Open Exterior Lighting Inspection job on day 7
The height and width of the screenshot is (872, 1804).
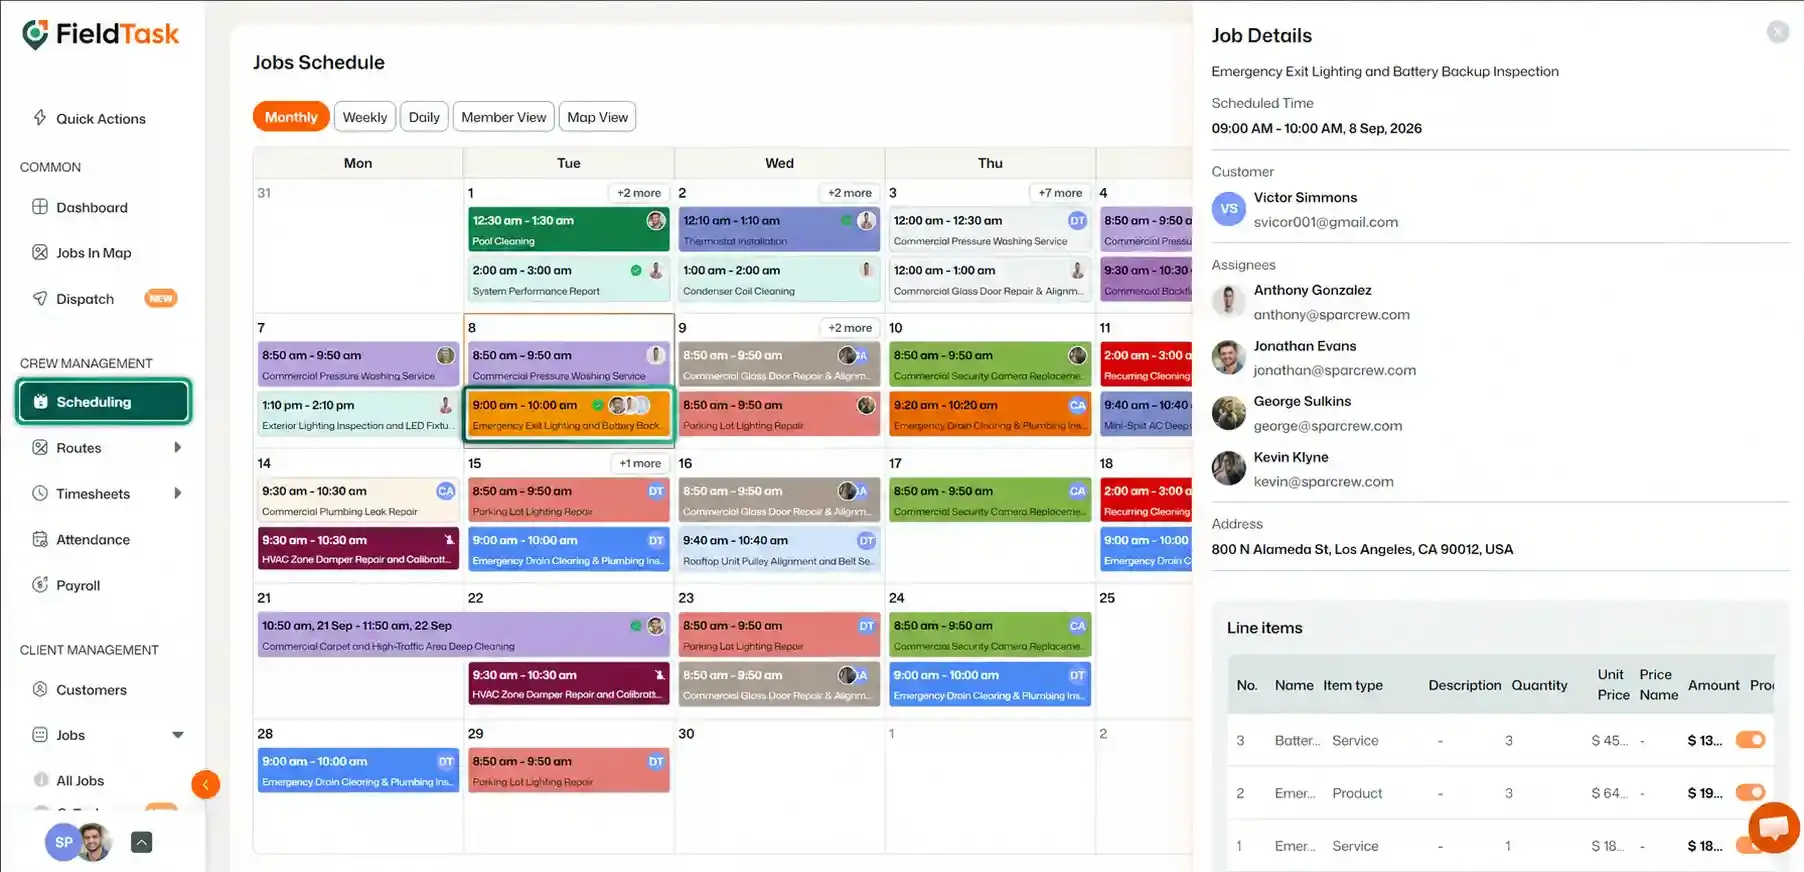[358, 414]
